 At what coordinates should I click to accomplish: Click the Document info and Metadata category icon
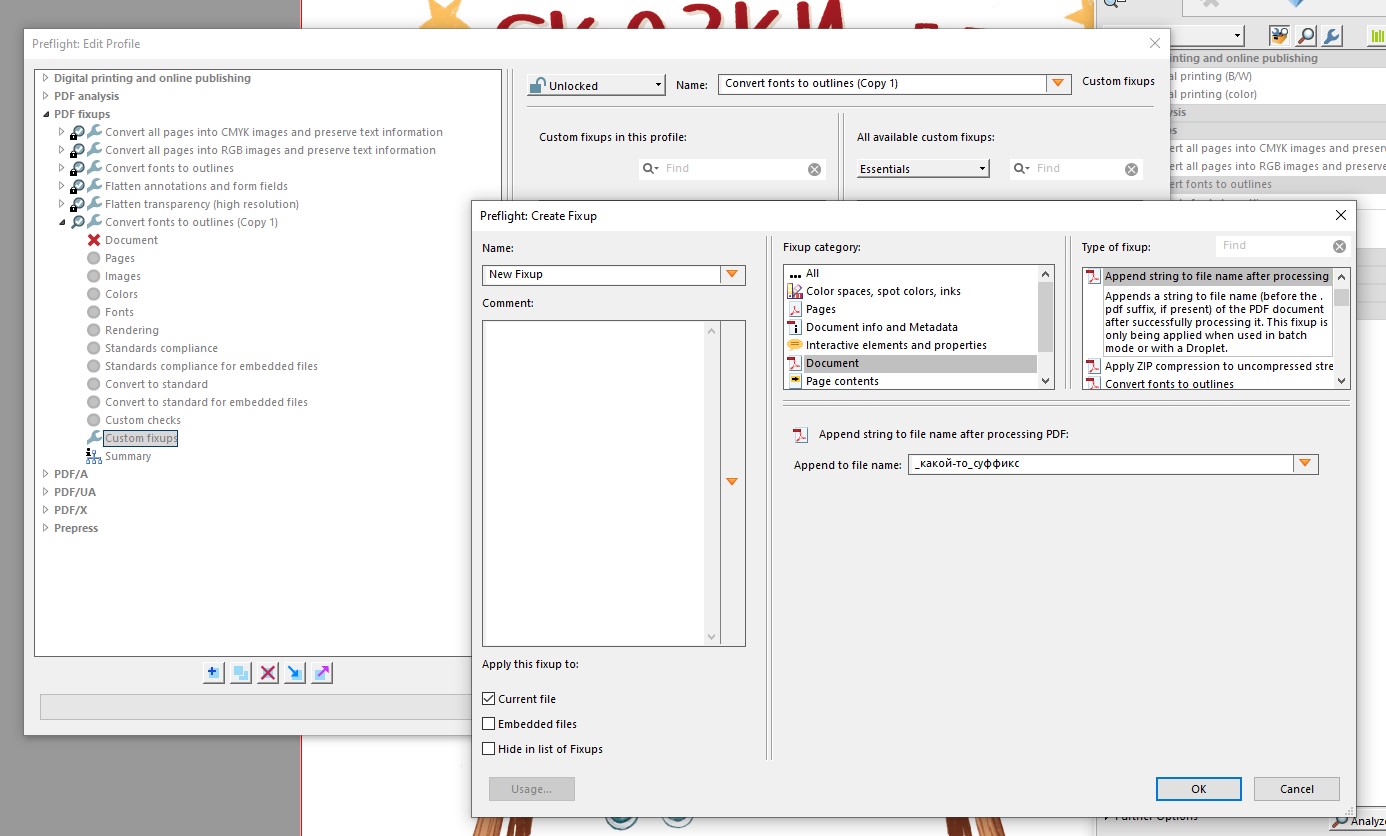[x=795, y=327]
